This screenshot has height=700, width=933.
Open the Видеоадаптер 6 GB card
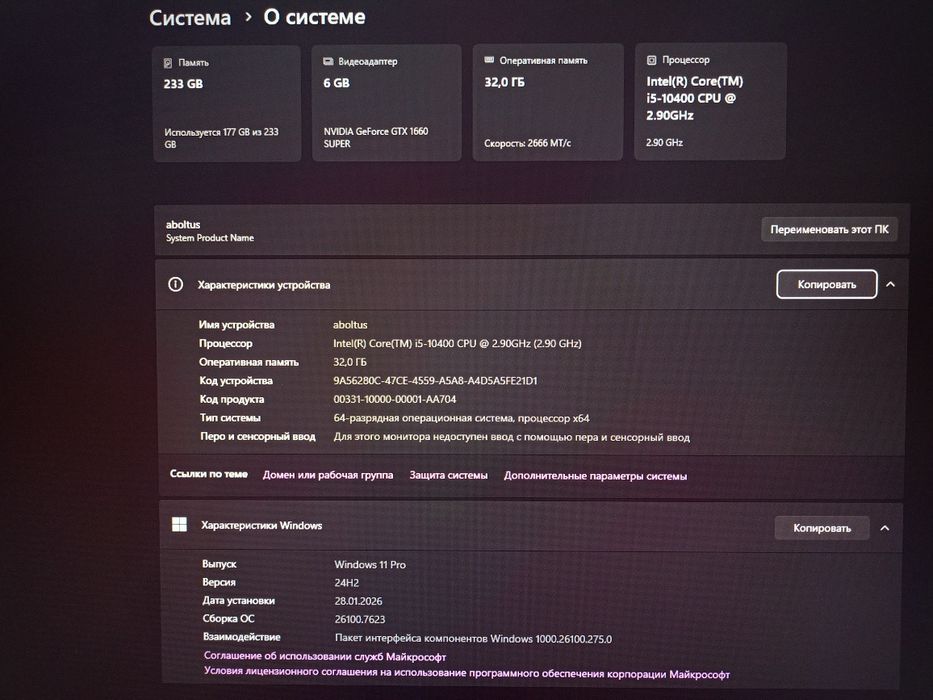pyautogui.click(x=387, y=102)
